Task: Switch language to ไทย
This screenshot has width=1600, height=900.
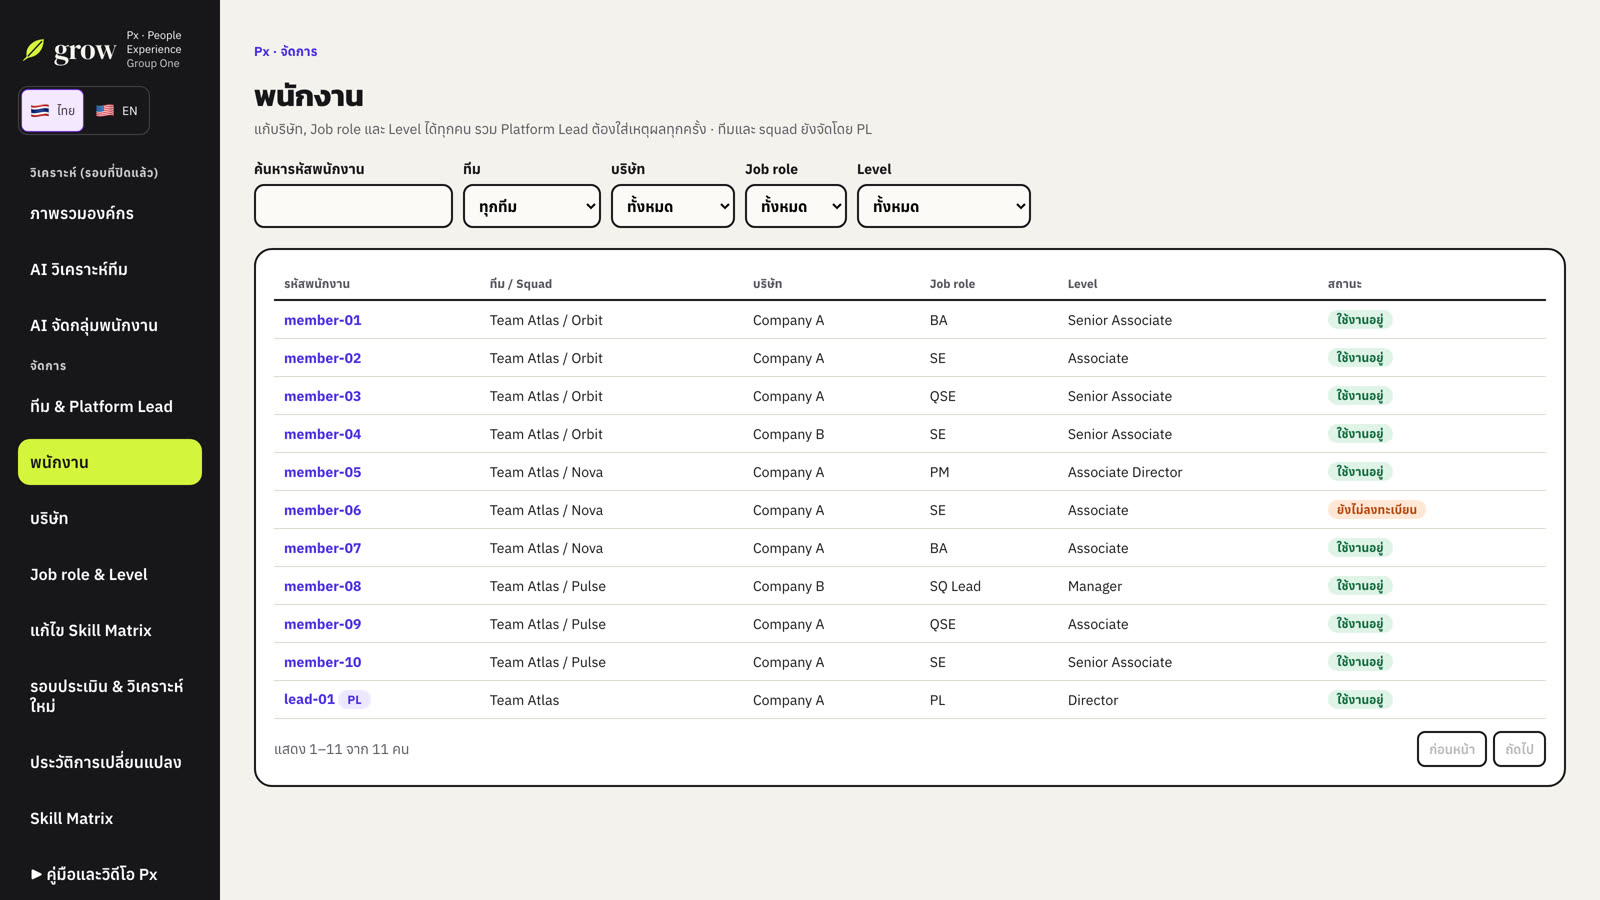Action: [x=53, y=110]
